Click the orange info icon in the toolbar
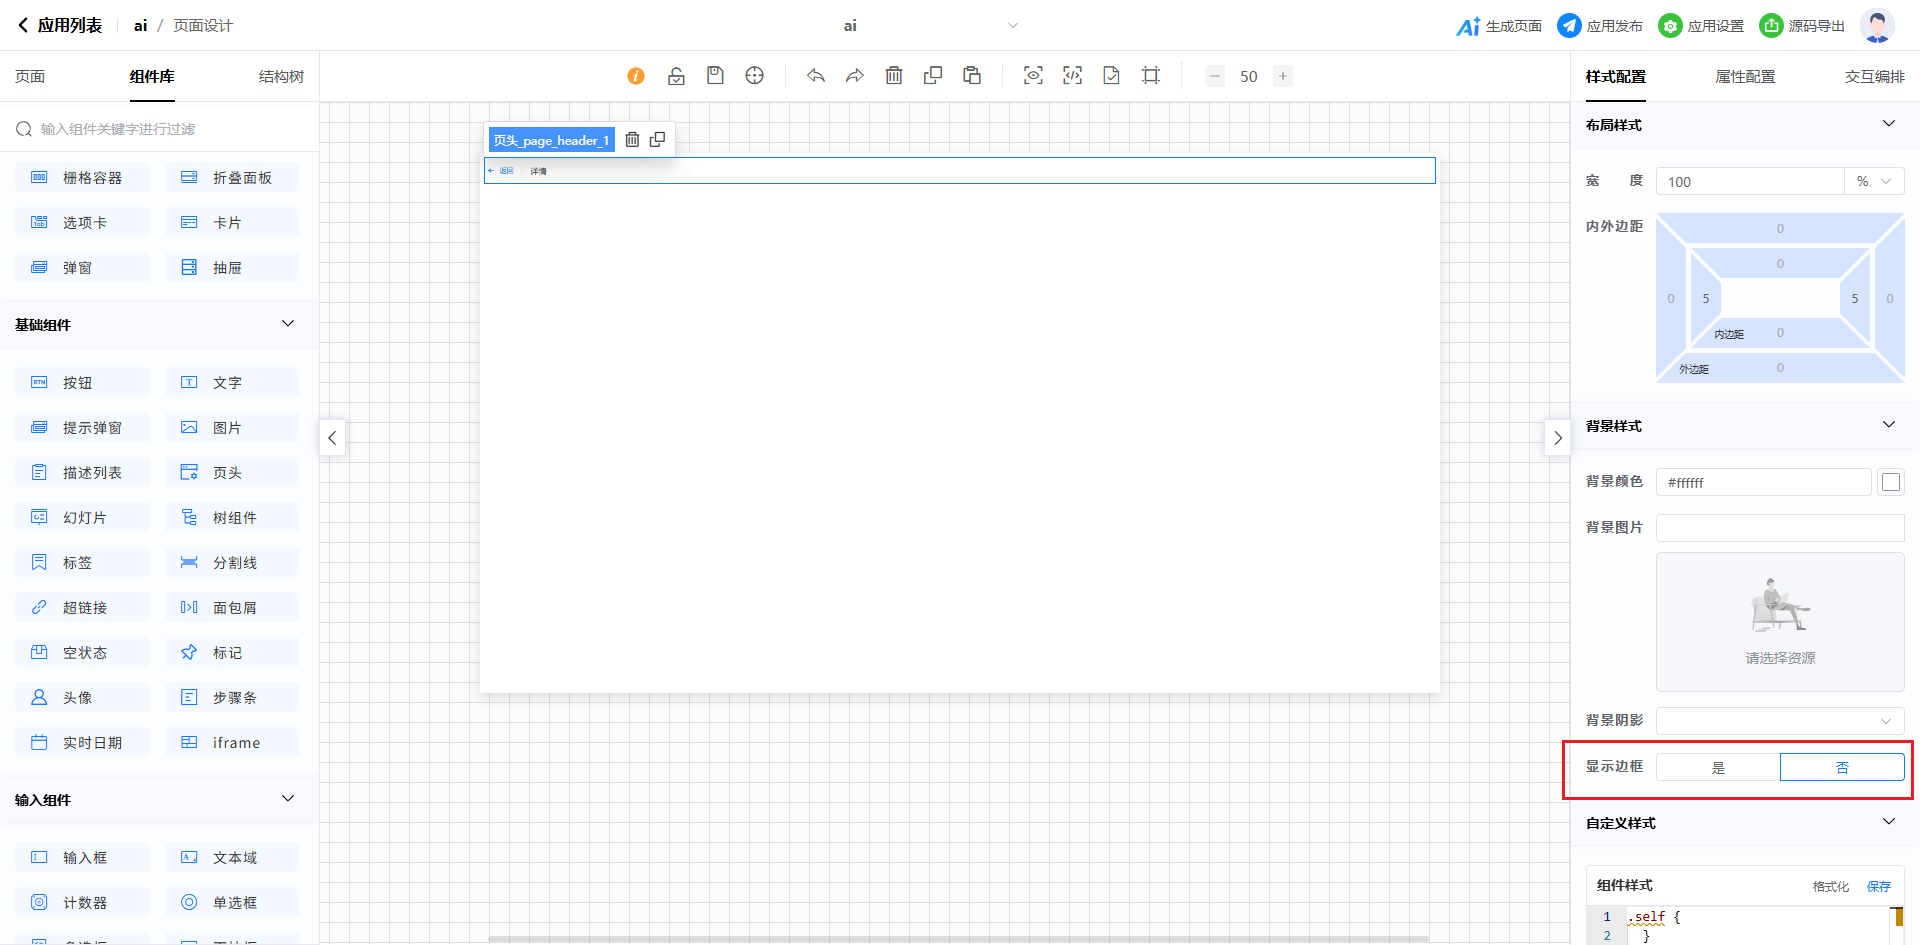Viewport: 1920px width, 945px height. (636, 76)
